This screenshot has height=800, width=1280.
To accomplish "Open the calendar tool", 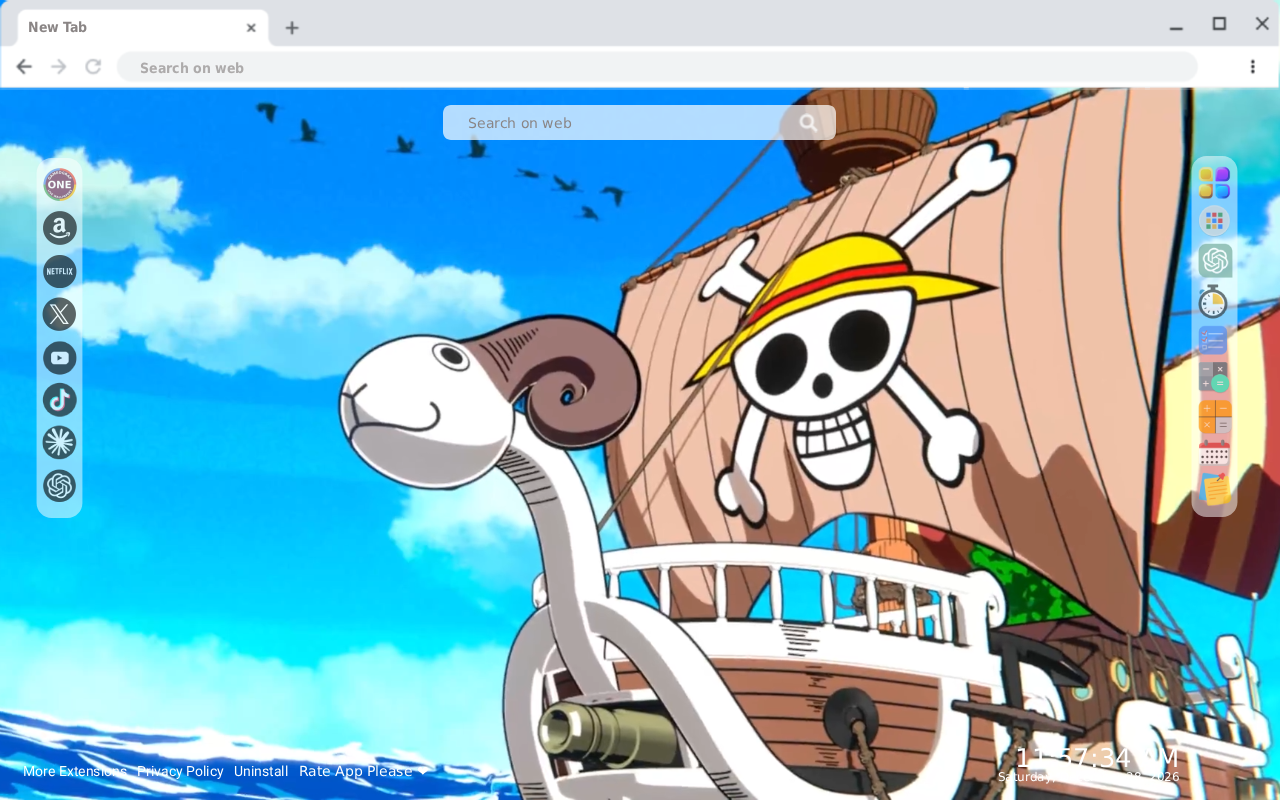I will (1213, 454).
